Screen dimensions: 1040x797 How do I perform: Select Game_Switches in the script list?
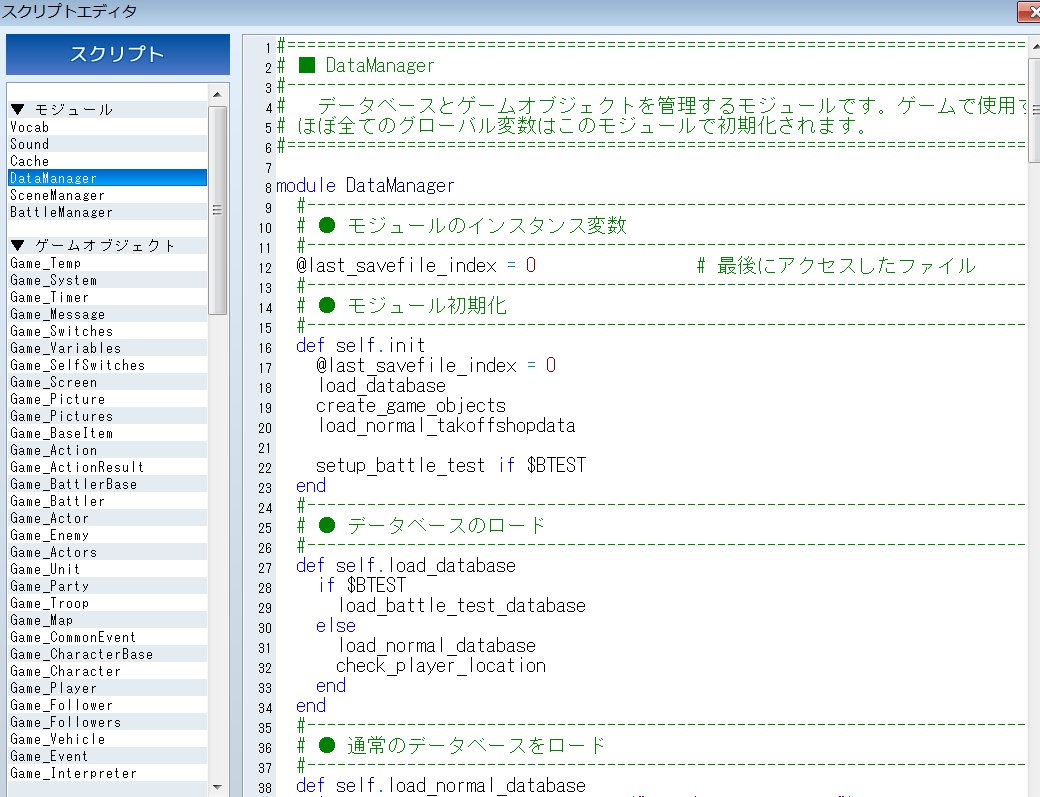(107, 331)
